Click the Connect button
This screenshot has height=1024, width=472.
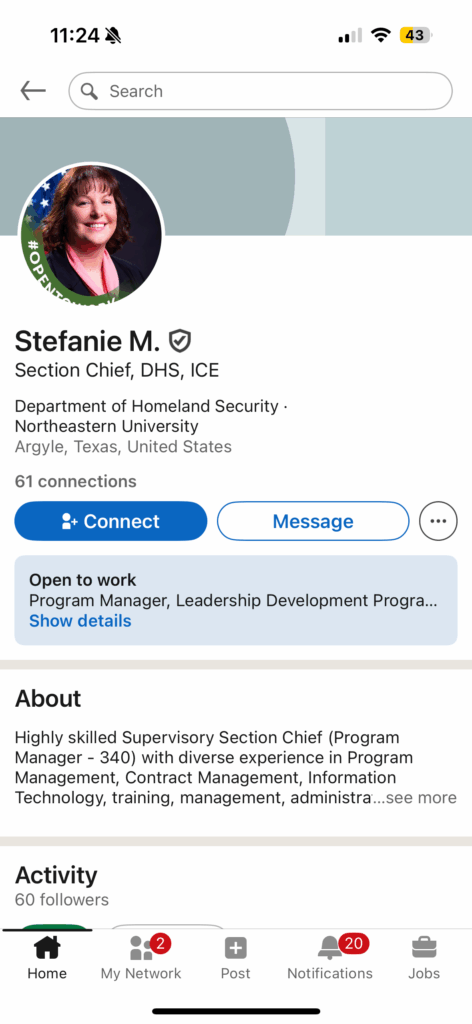click(111, 521)
